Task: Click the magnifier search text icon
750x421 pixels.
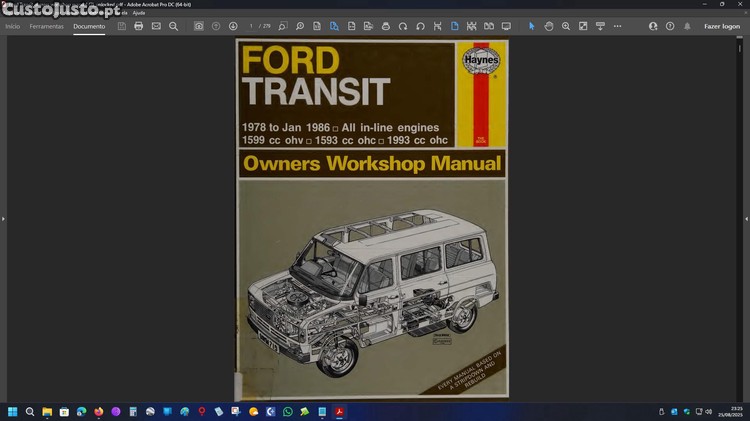Action: 173,26
